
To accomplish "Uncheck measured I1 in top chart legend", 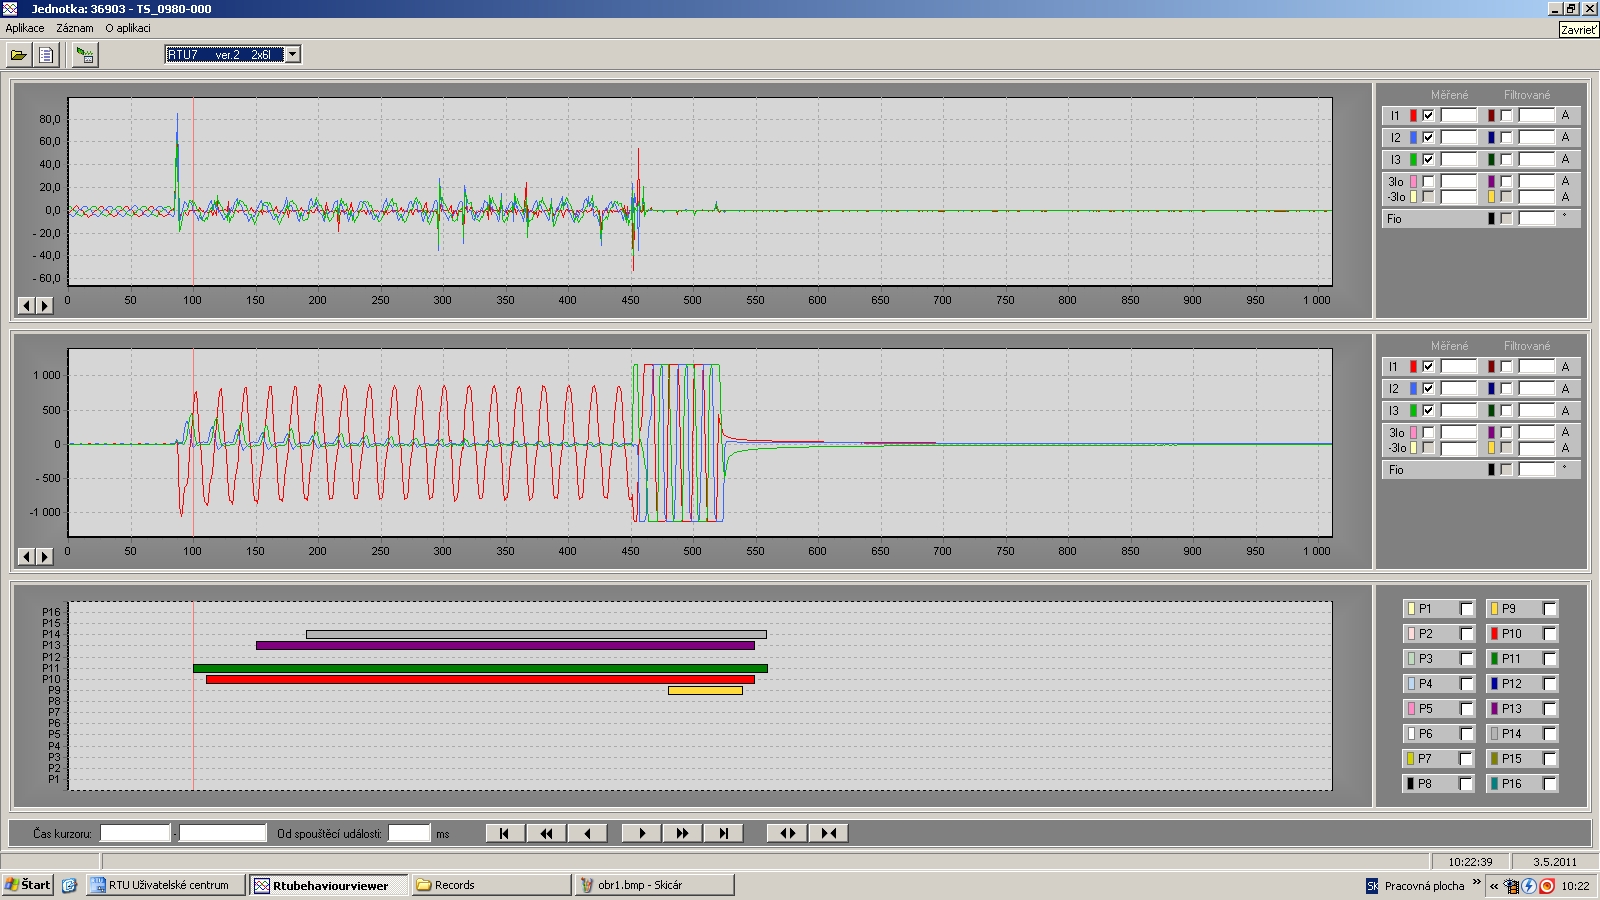I will pos(1428,116).
